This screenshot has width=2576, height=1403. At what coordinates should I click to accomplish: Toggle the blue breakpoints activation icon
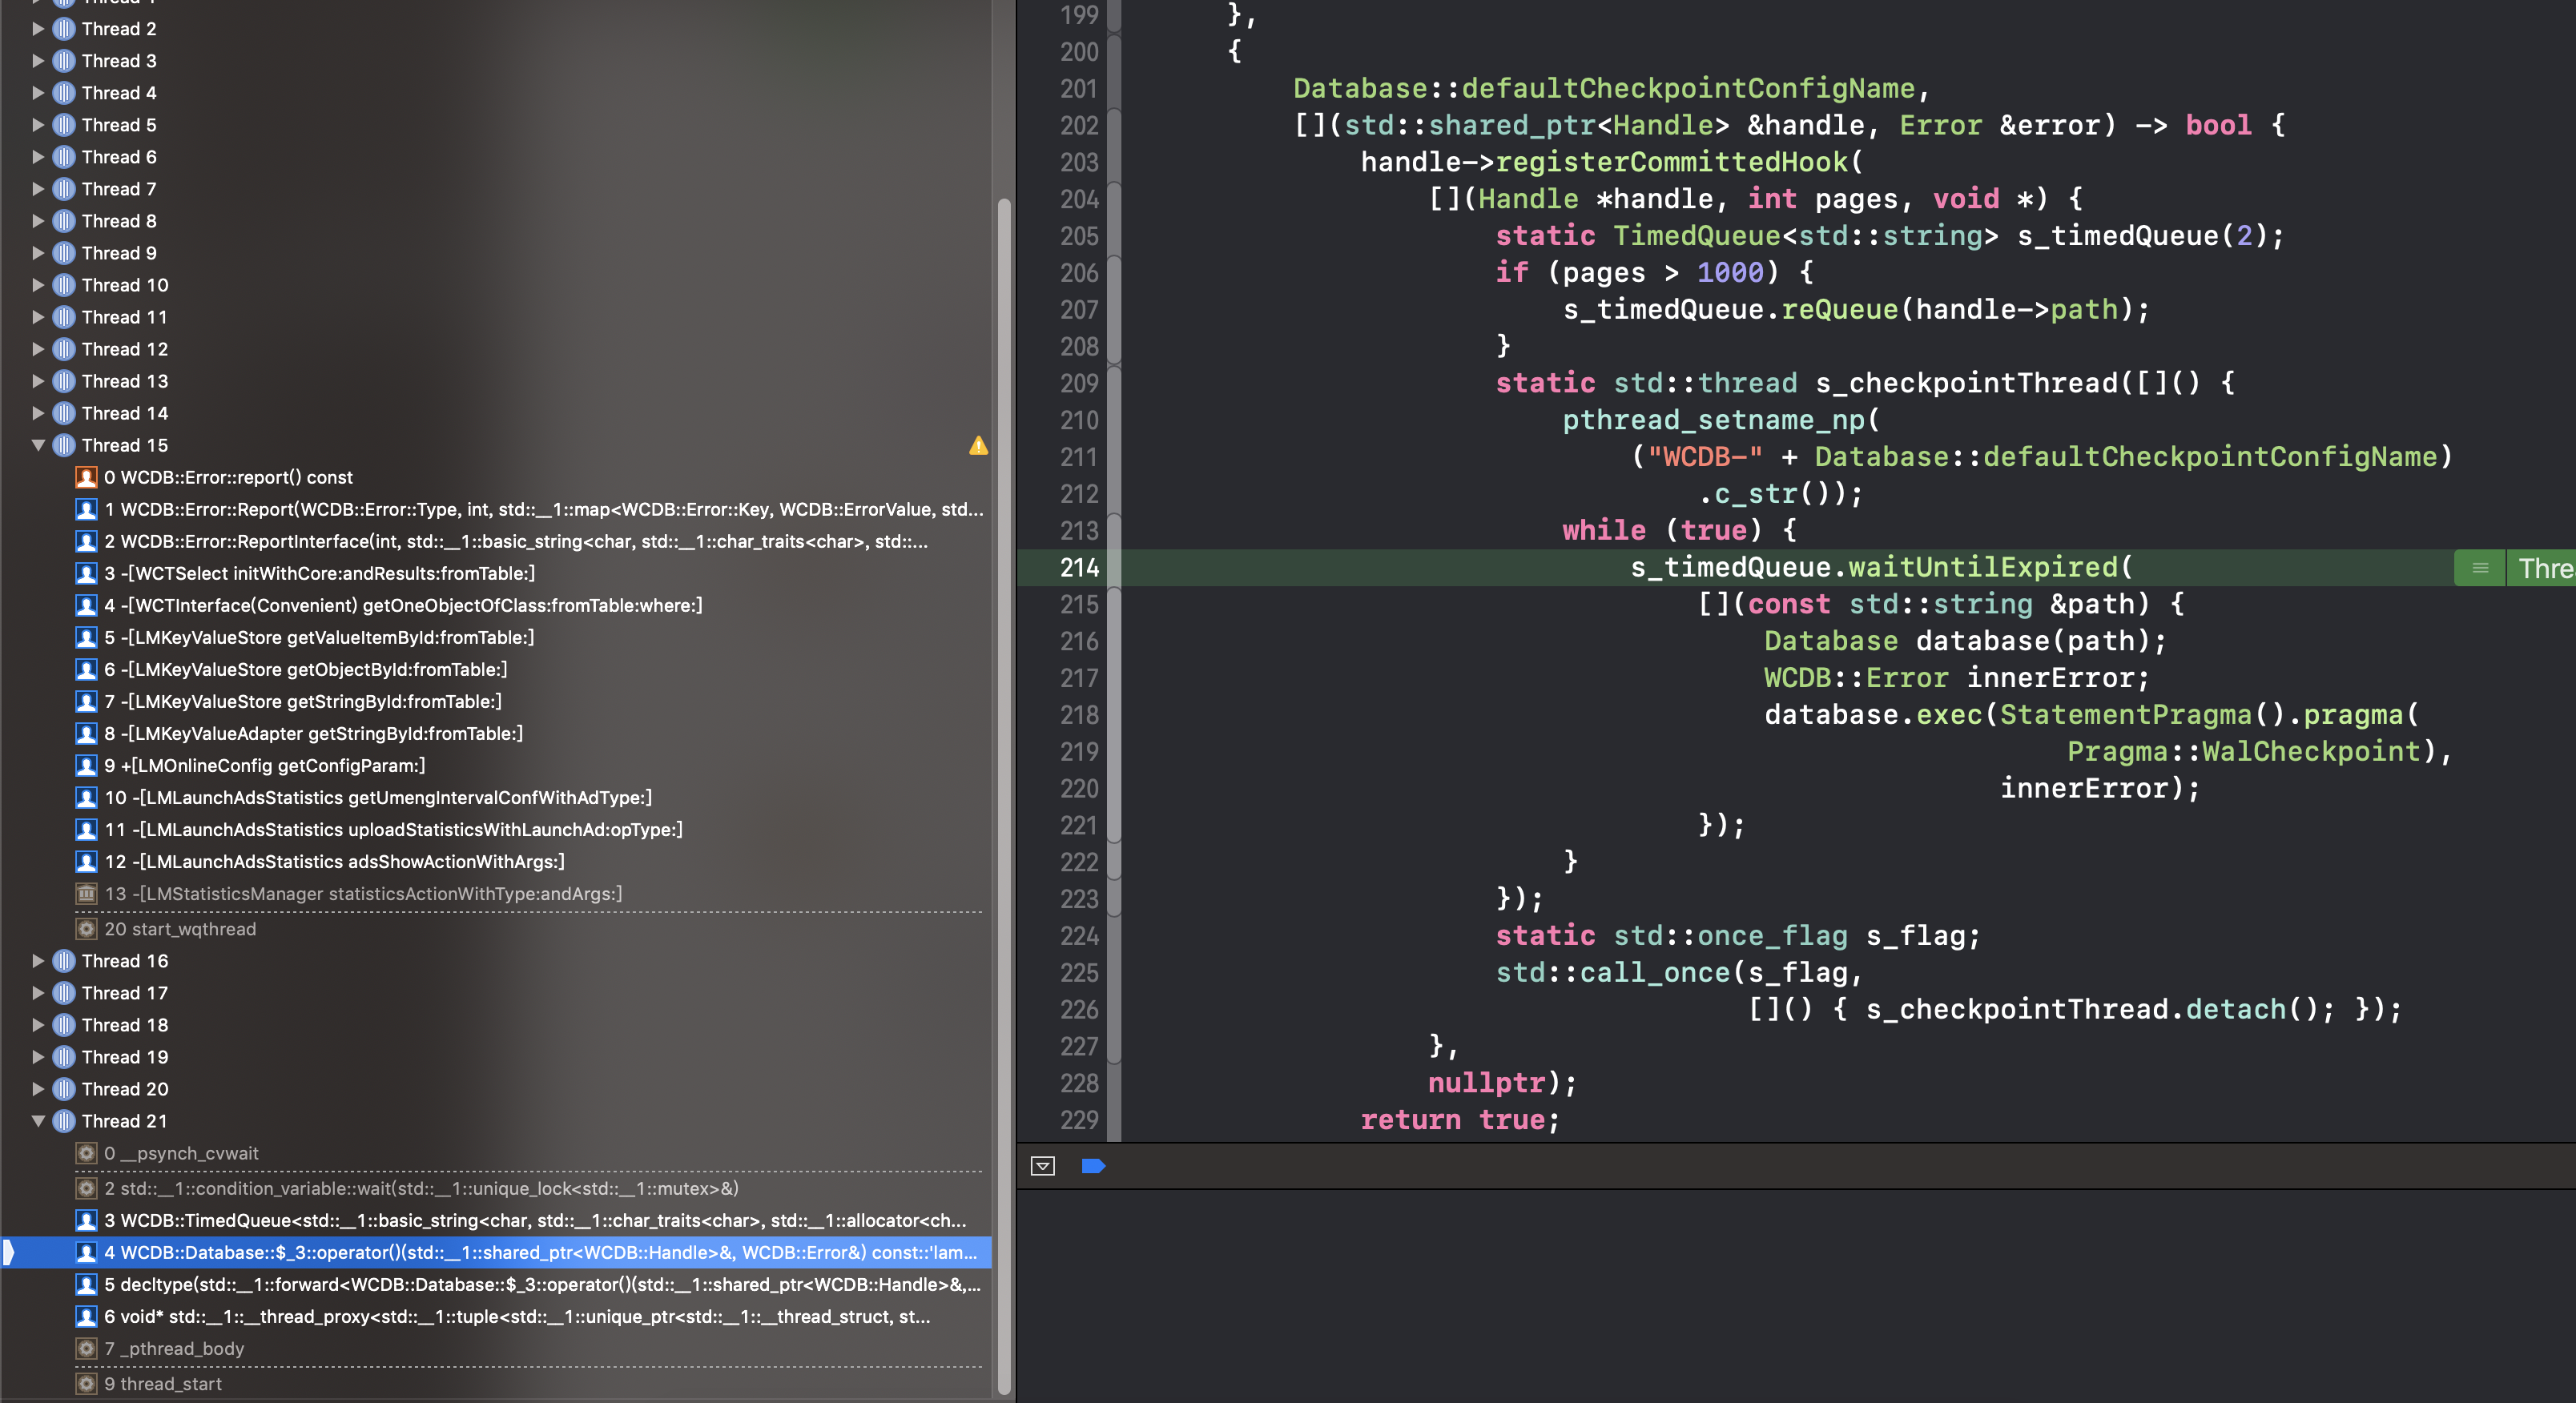click(x=1093, y=1166)
